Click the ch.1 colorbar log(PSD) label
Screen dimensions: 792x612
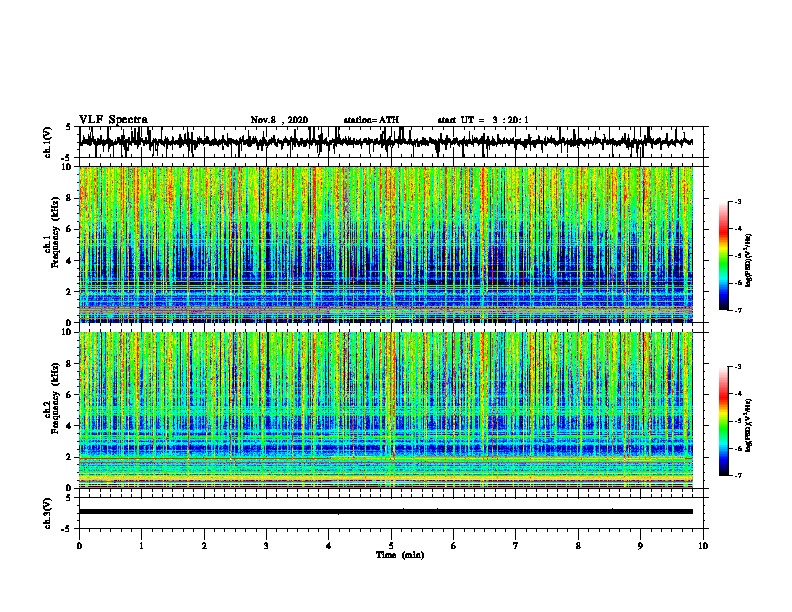click(x=749, y=260)
